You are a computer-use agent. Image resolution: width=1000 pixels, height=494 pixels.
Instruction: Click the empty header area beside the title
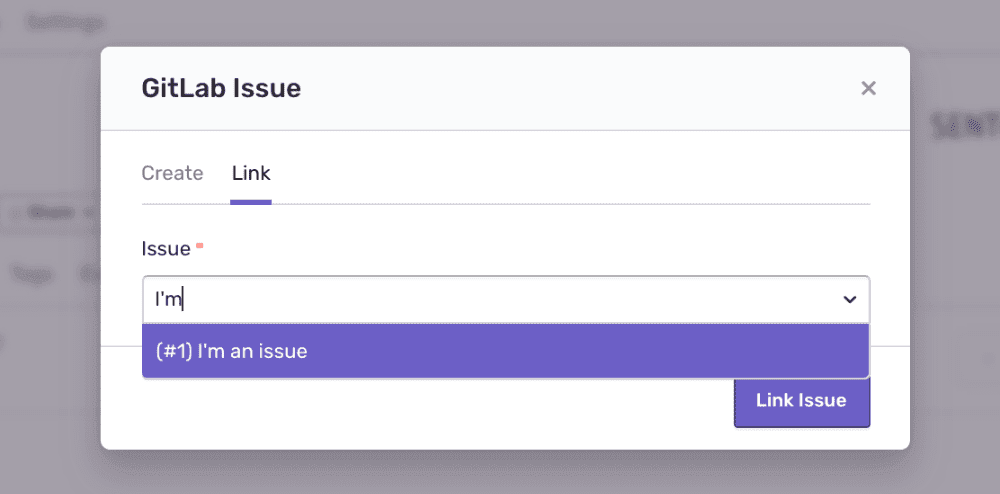(x=580, y=88)
